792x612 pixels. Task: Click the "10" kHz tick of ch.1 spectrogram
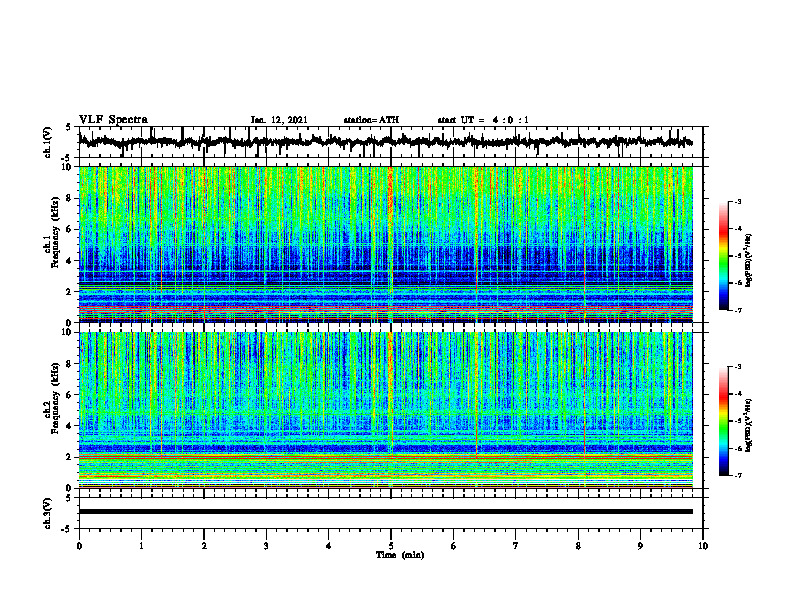pos(67,167)
